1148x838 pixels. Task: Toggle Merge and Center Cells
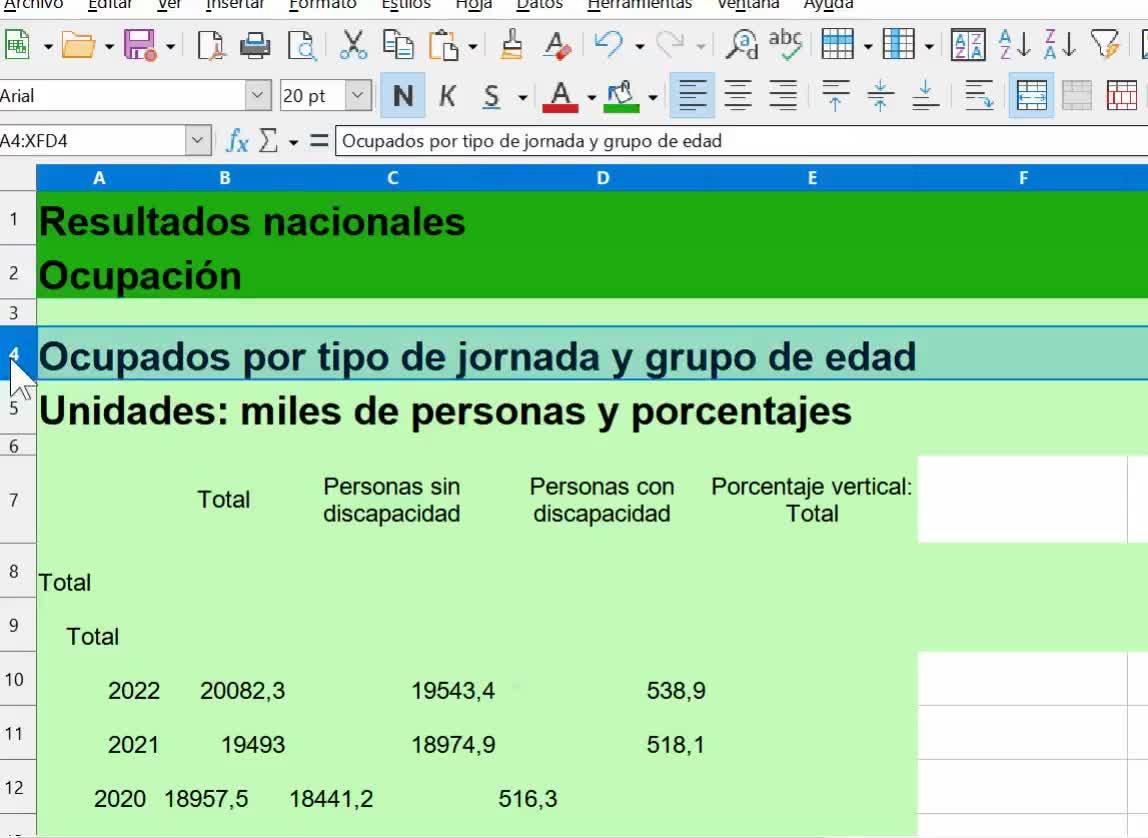point(1032,96)
